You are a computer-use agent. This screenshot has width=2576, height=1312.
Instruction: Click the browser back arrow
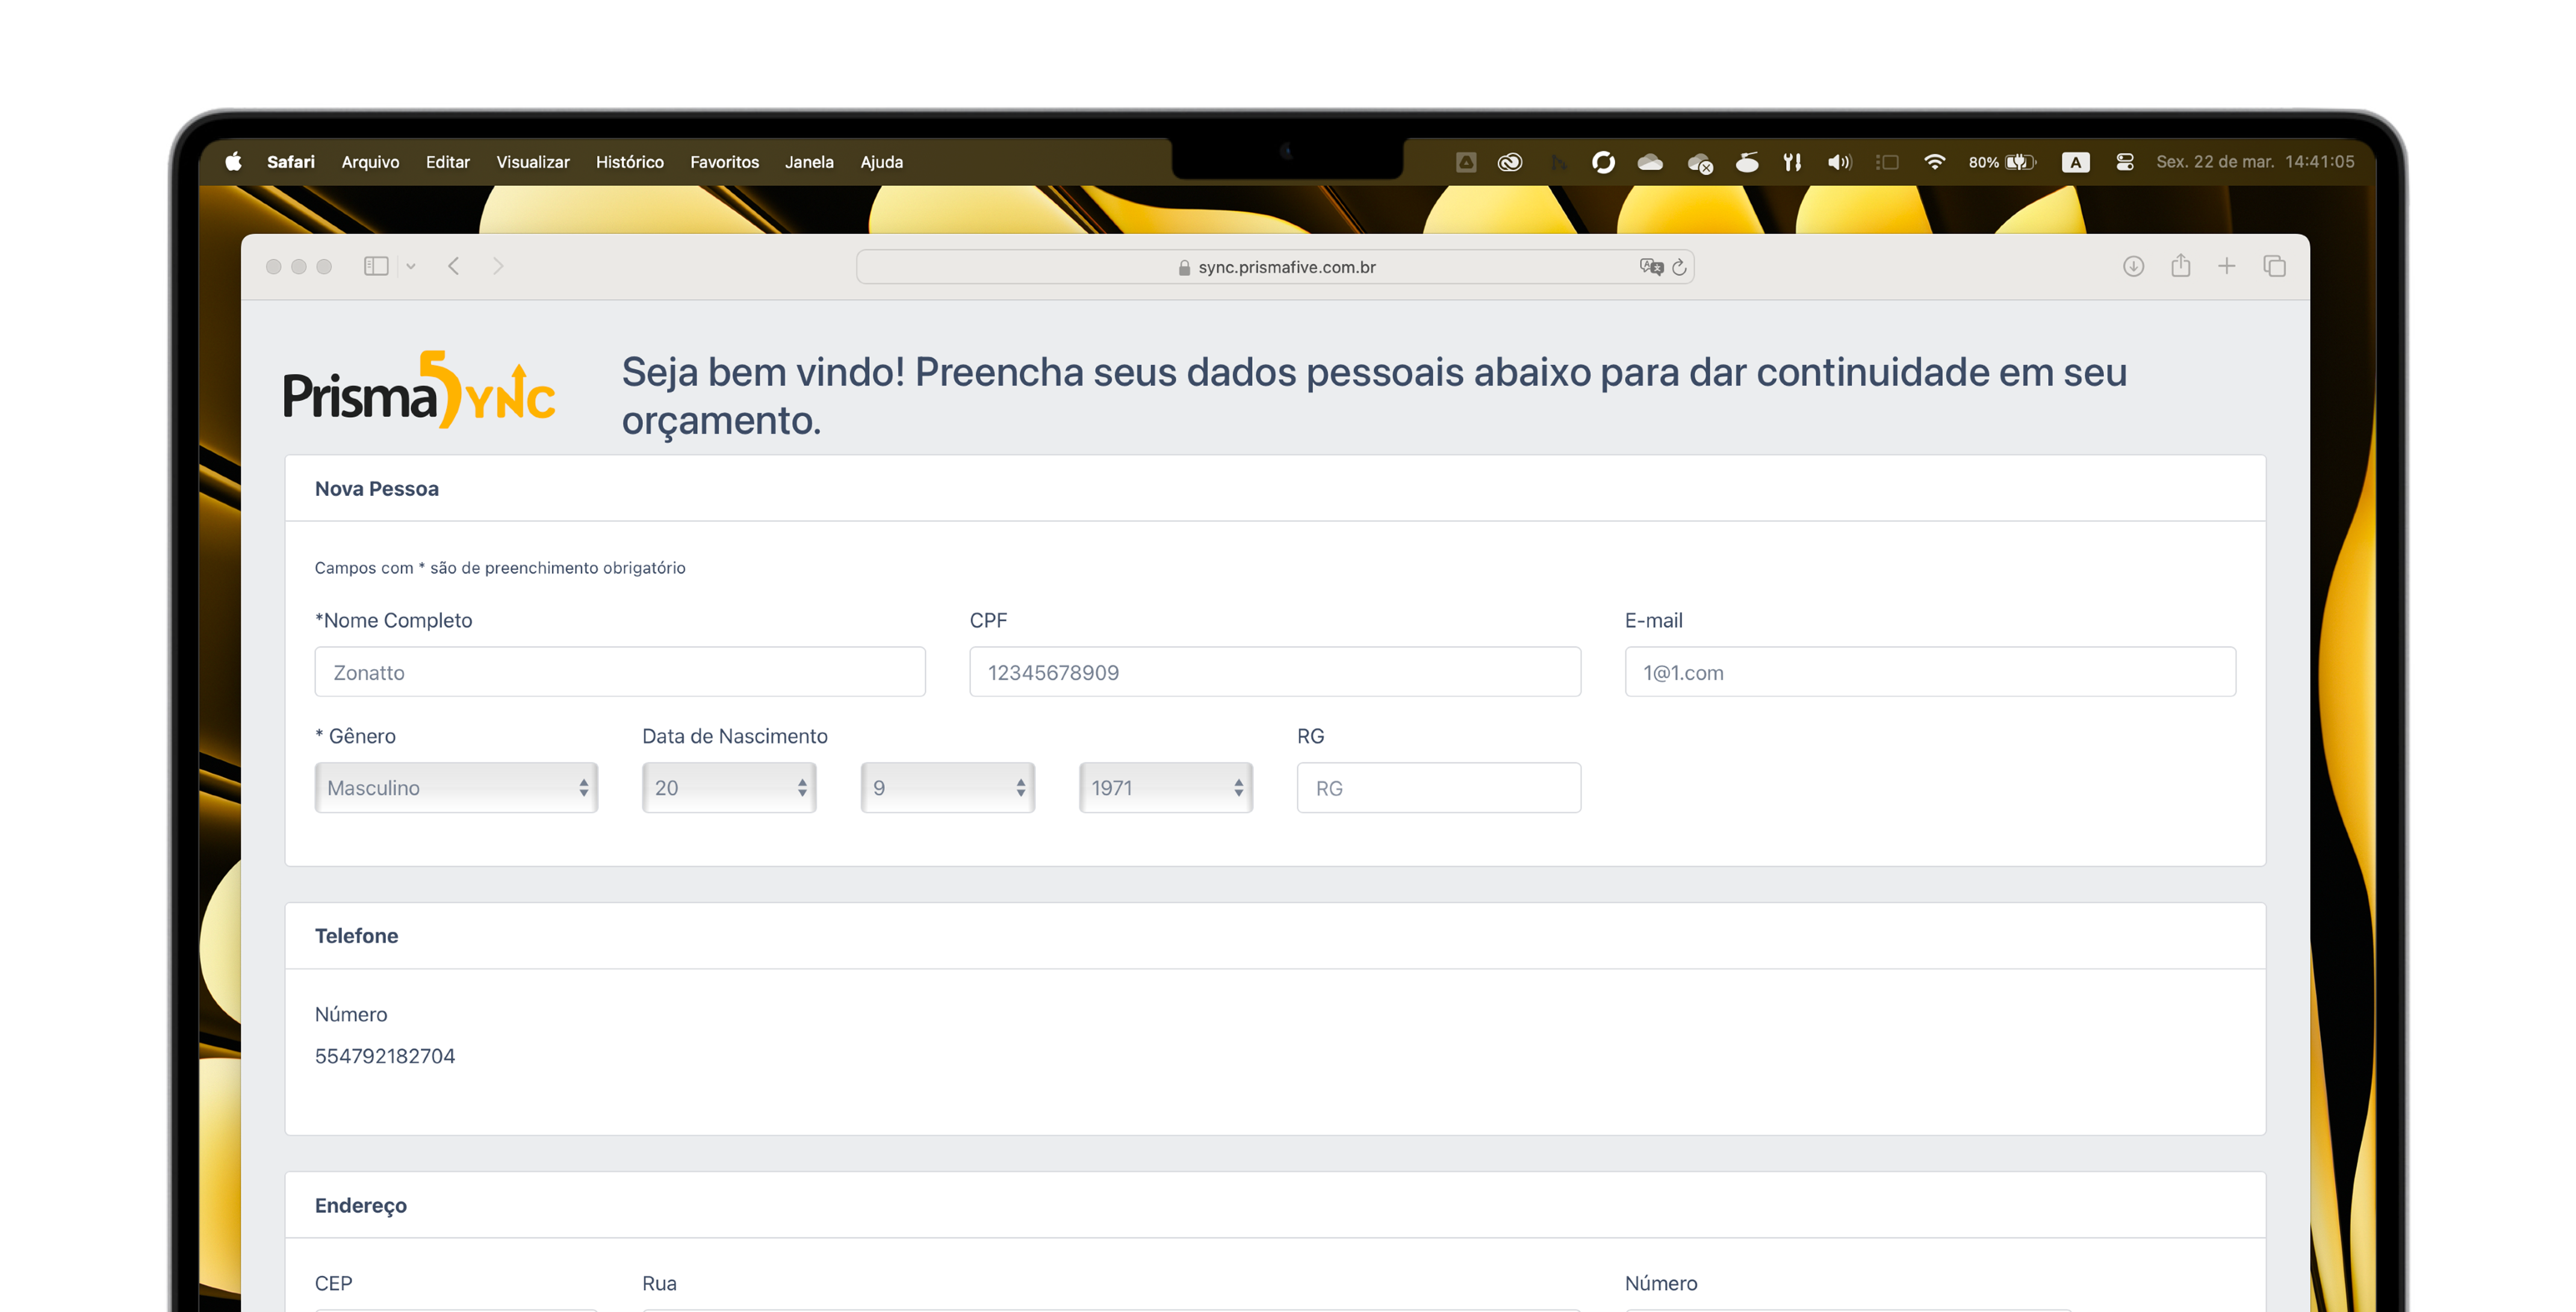coord(454,266)
